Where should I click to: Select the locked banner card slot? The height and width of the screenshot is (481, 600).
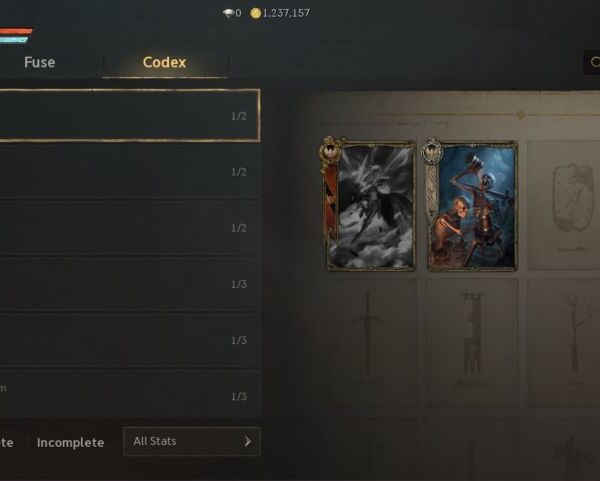[x=472, y=342]
